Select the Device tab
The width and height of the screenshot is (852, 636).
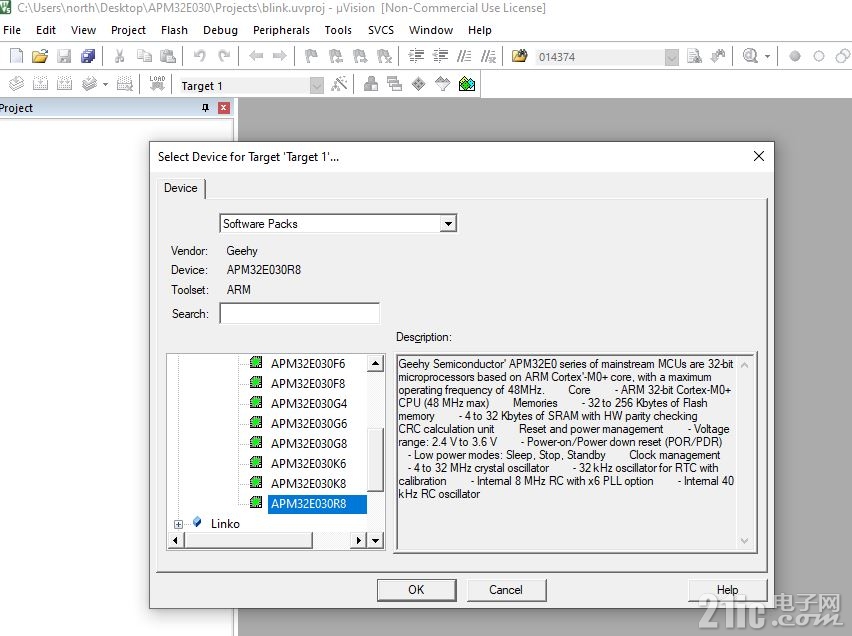click(181, 188)
